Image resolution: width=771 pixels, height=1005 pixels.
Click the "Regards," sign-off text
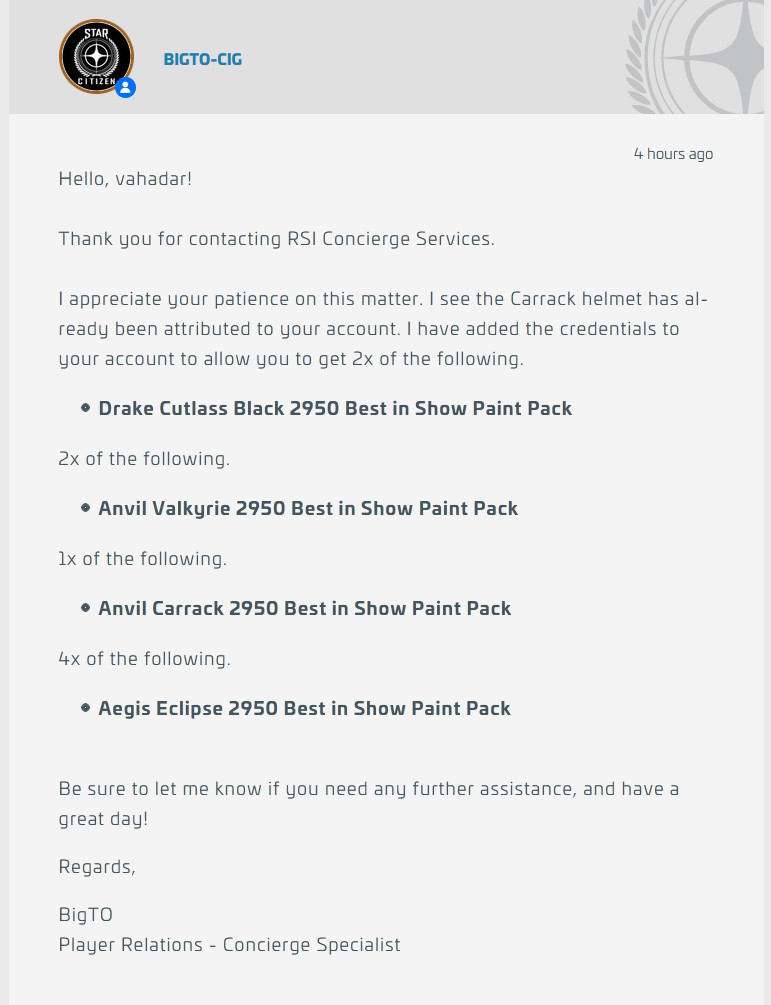(x=97, y=867)
